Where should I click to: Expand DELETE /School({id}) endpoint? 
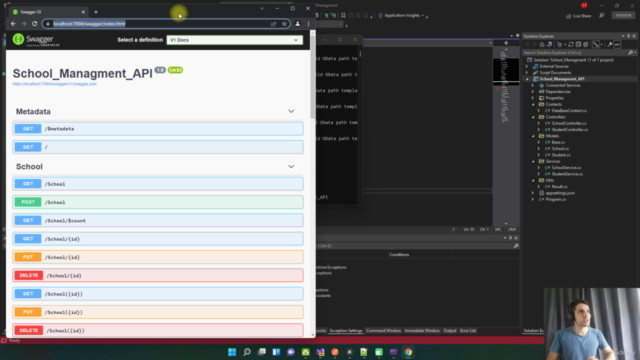tap(158, 330)
